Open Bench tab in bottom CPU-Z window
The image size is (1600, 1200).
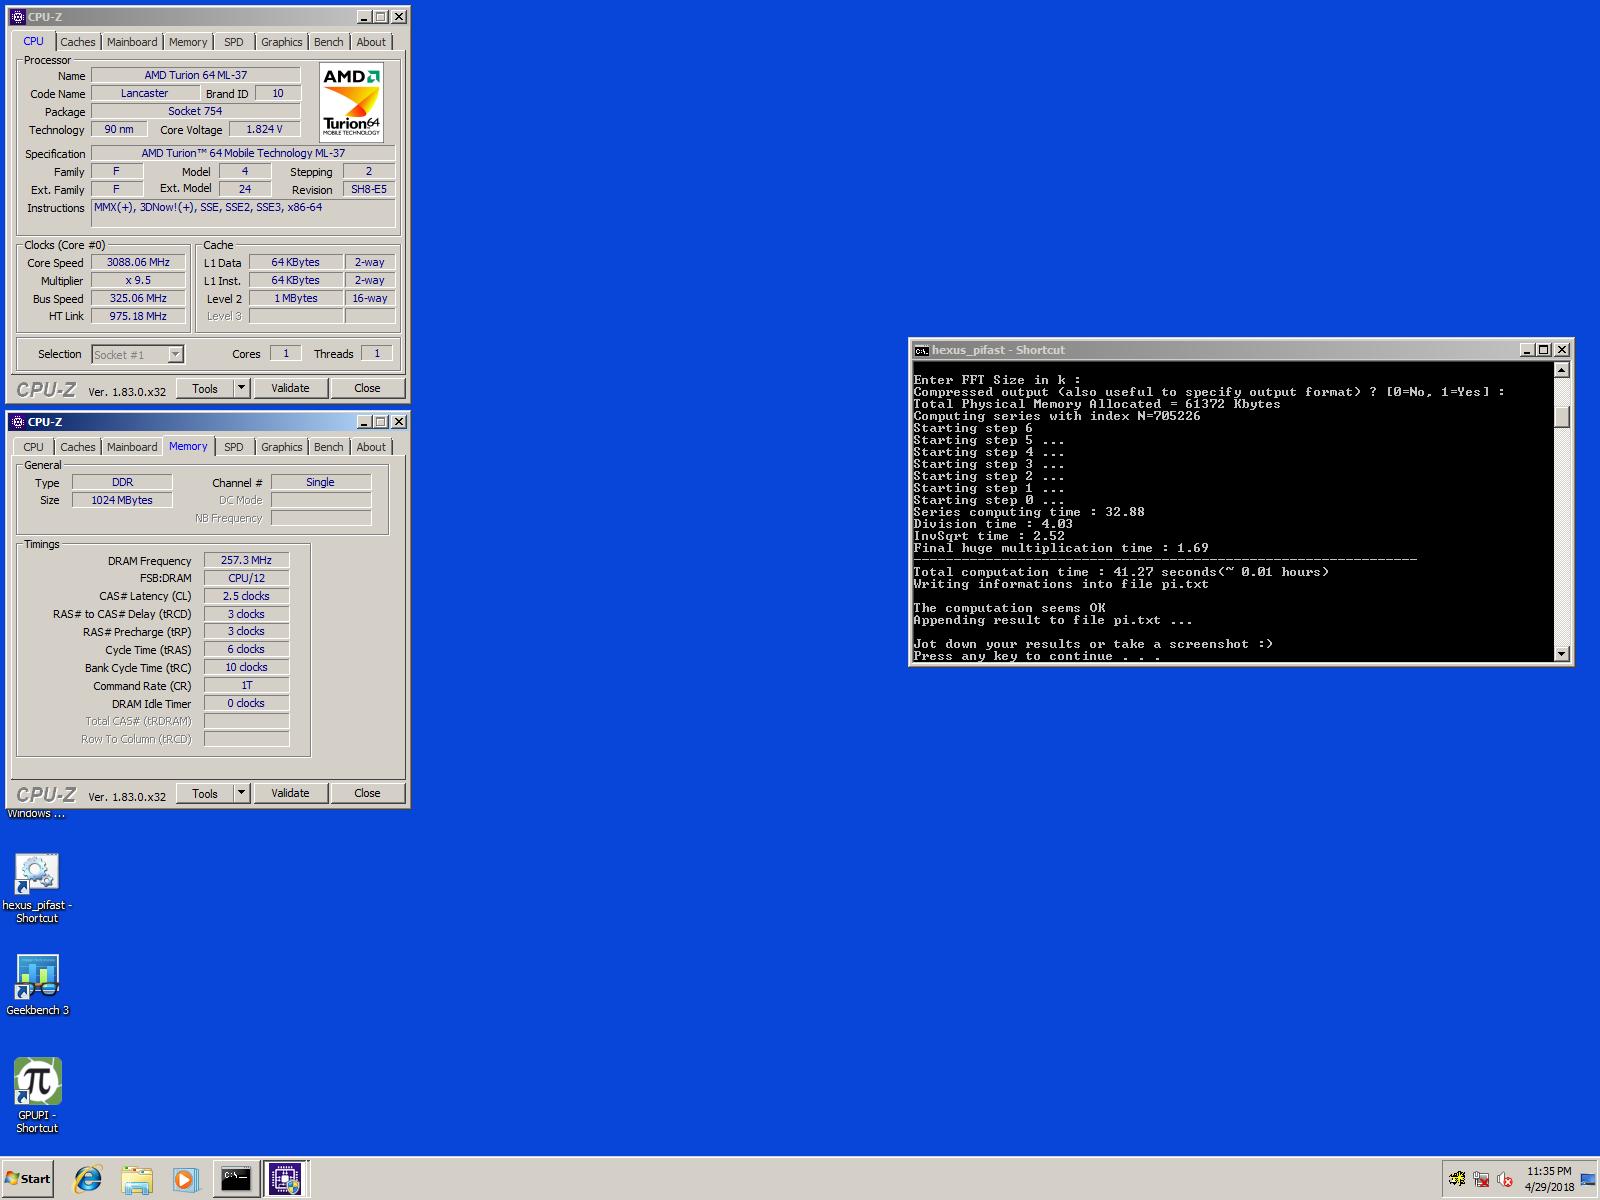pos(329,447)
